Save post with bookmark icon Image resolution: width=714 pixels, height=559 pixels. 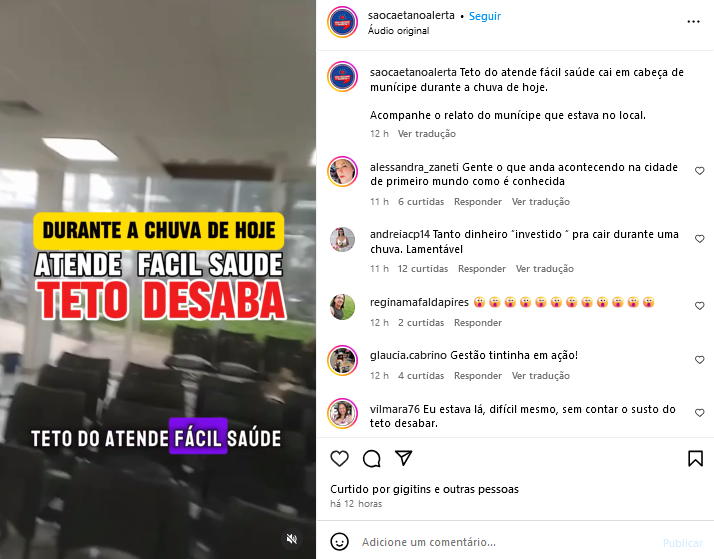695,458
